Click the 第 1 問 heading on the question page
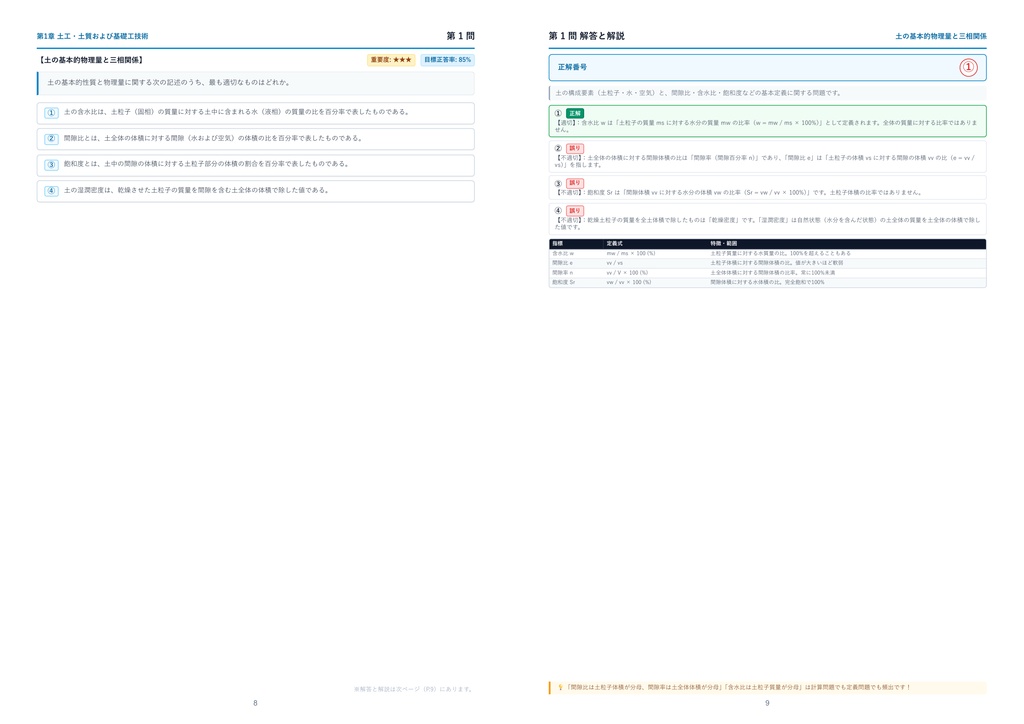The height and width of the screenshot is (724, 1024). coord(460,36)
